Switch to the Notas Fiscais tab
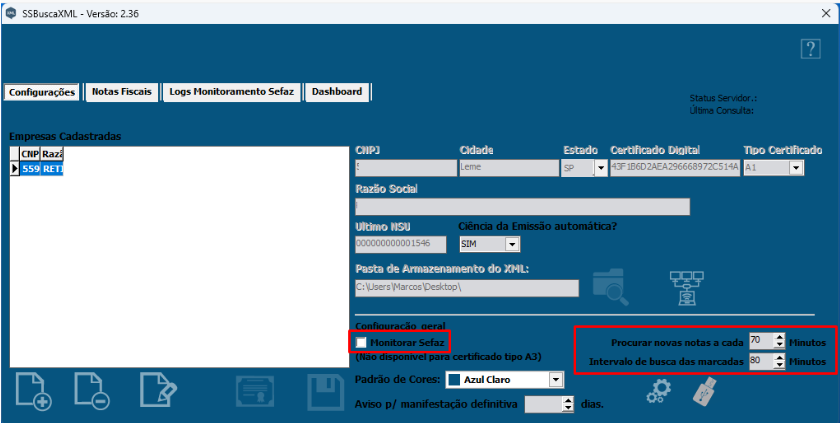 (x=121, y=91)
